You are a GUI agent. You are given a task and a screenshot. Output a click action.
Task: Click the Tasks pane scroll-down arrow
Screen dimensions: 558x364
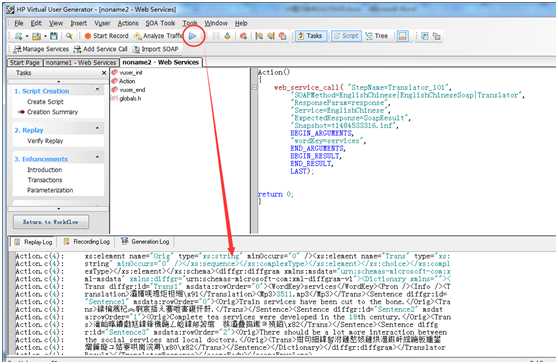(x=59, y=209)
